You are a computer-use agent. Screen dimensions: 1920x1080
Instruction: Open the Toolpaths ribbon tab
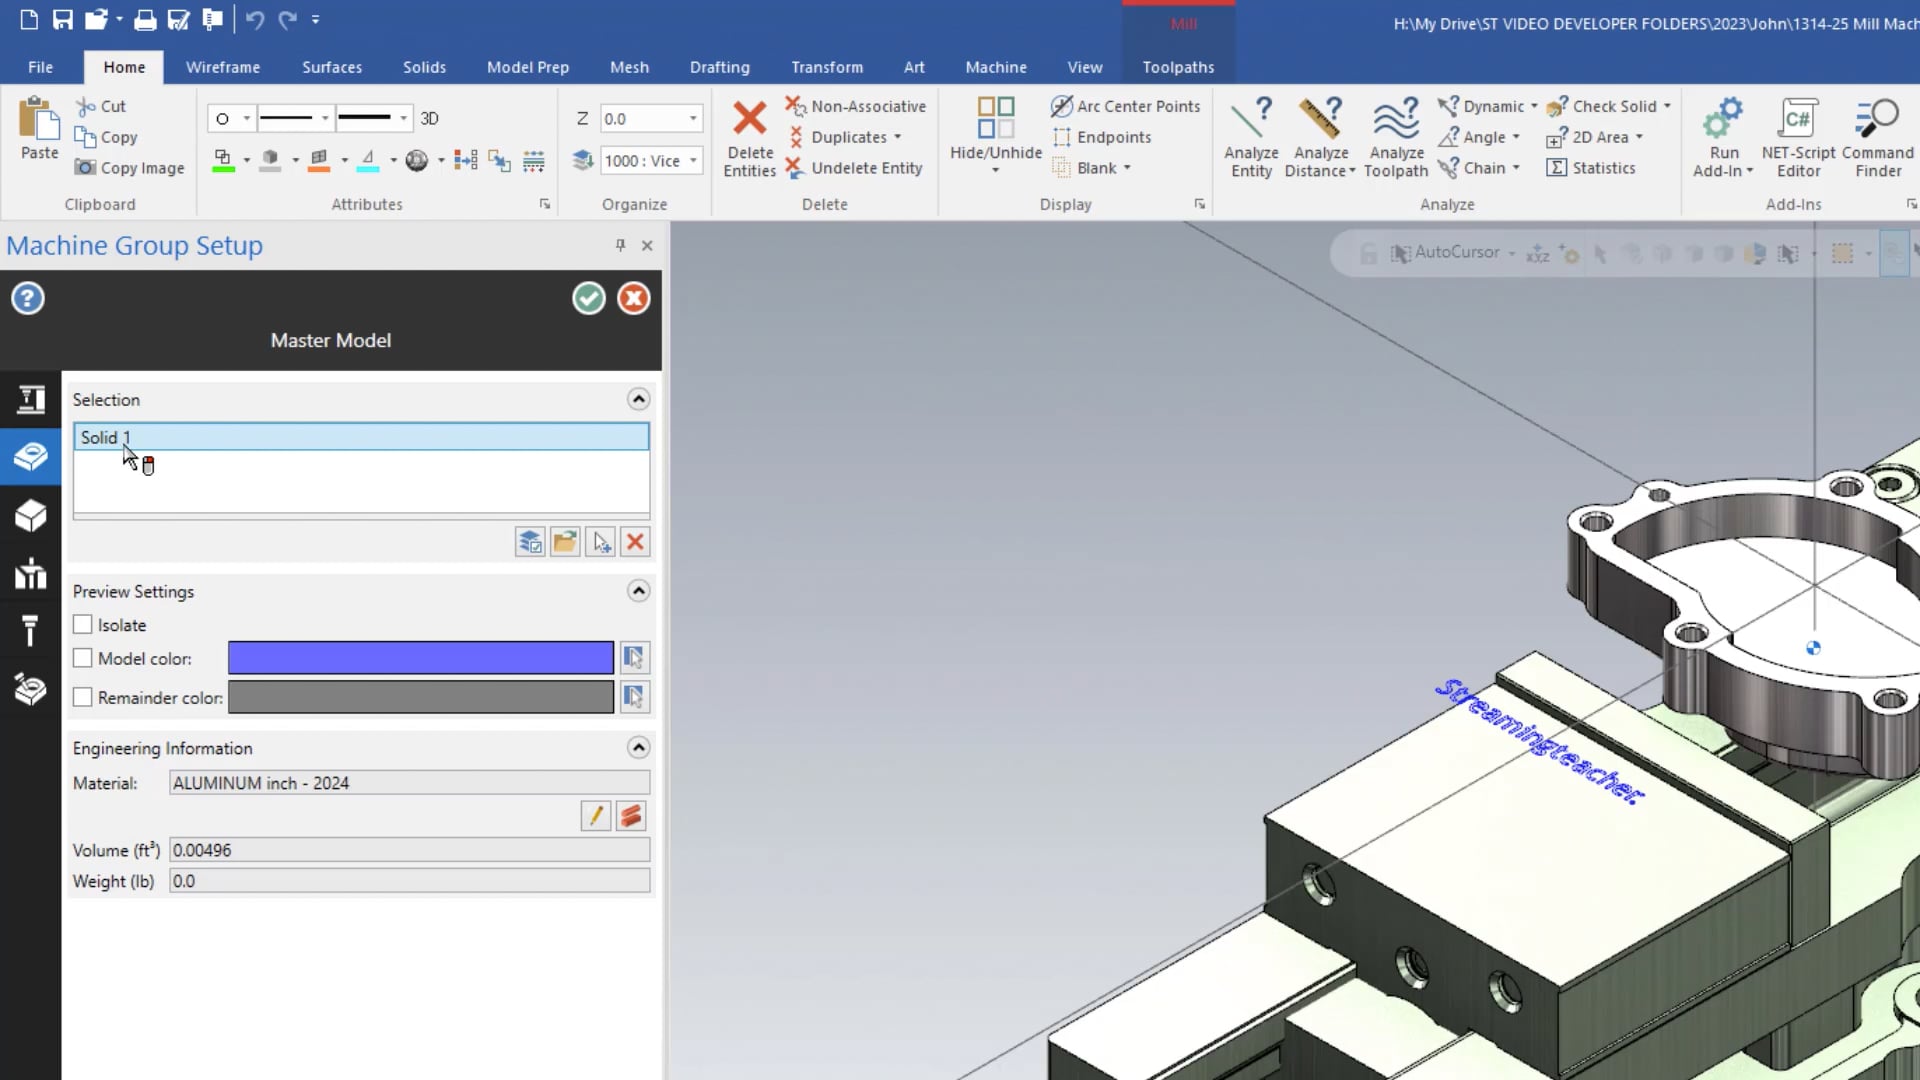[x=1178, y=67]
